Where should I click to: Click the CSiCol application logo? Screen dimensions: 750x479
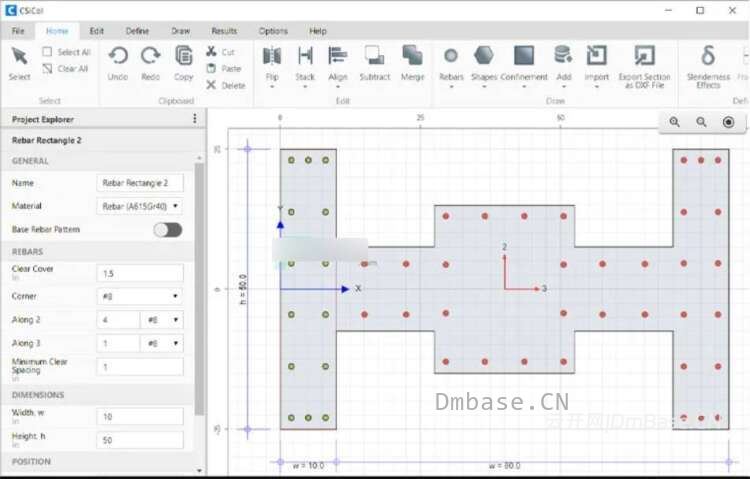(x=11, y=10)
